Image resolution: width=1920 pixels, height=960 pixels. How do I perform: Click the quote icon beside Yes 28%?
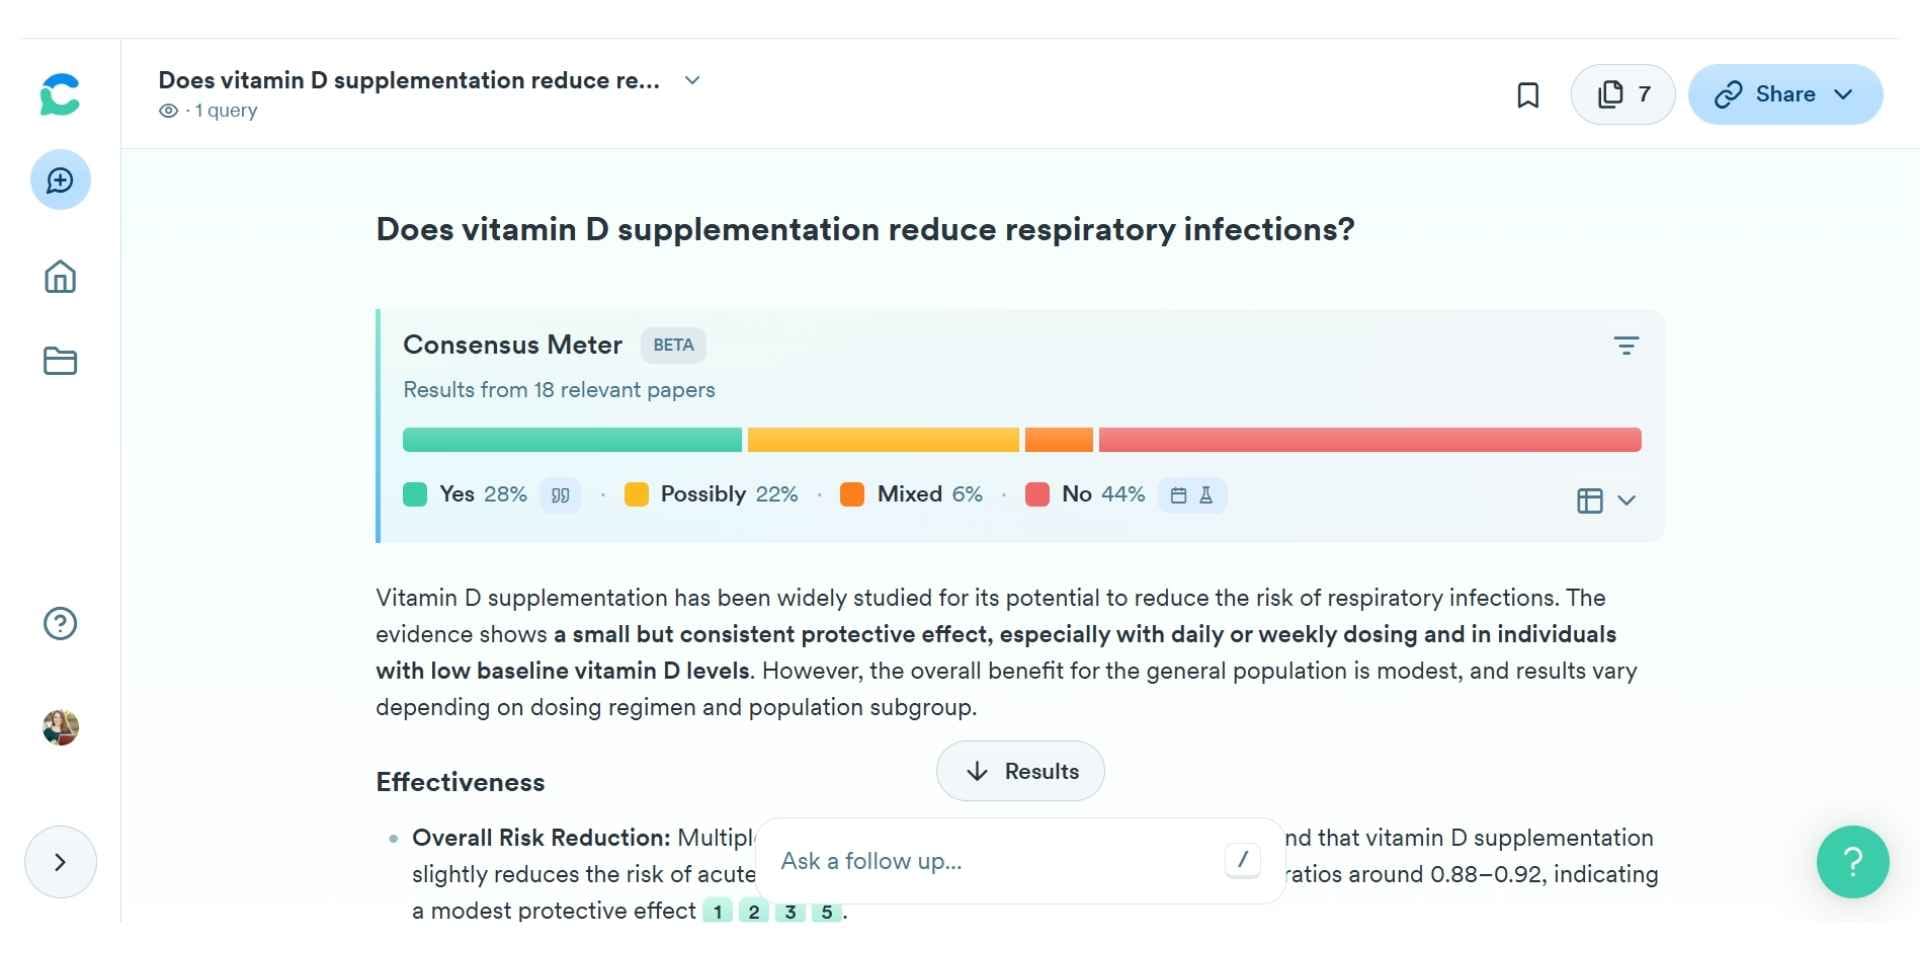560,495
